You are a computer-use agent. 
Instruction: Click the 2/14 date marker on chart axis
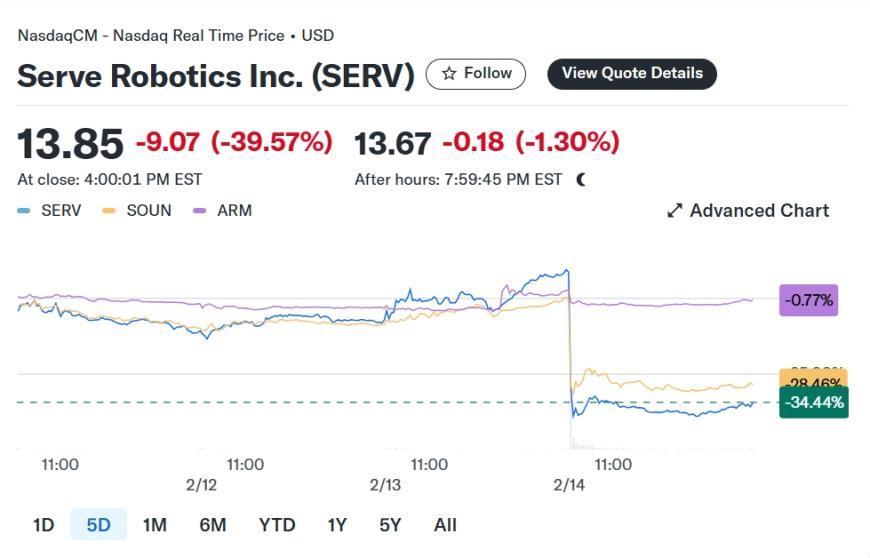click(x=569, y=485)
